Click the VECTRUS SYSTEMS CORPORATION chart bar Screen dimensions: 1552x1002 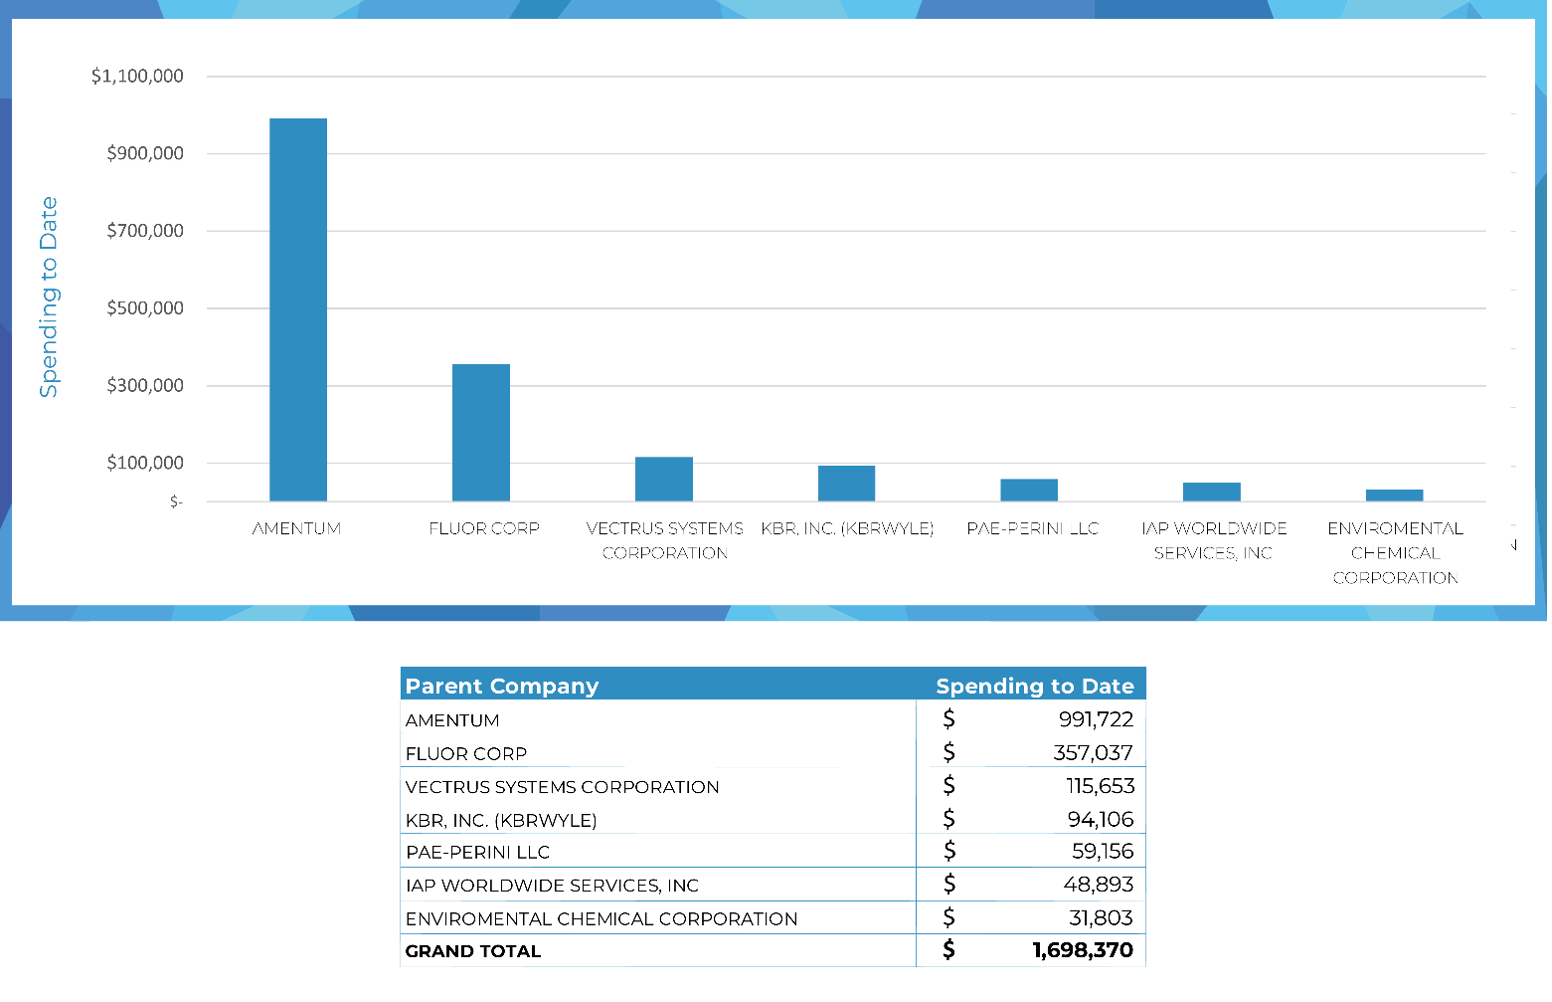[x=664, y=479]
